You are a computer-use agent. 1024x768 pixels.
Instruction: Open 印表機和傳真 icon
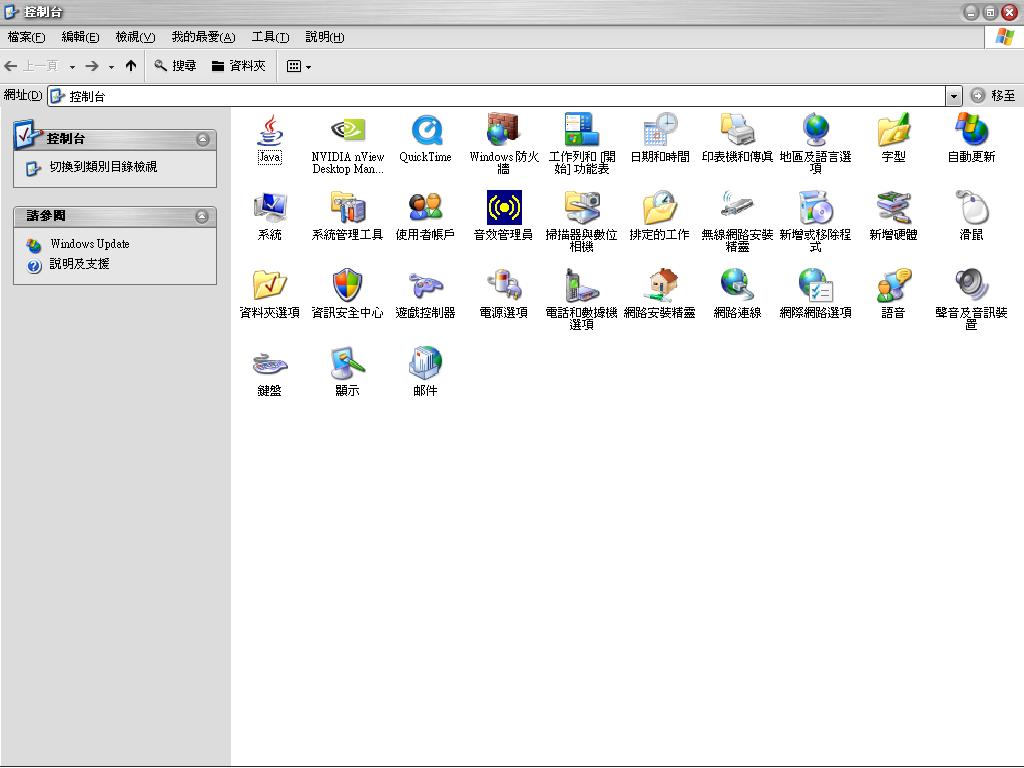737,132
